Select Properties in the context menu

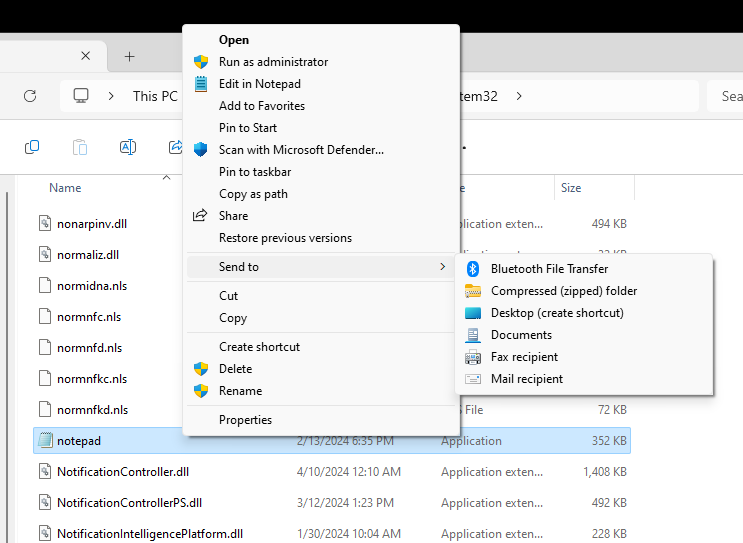[x=245, y=420]
